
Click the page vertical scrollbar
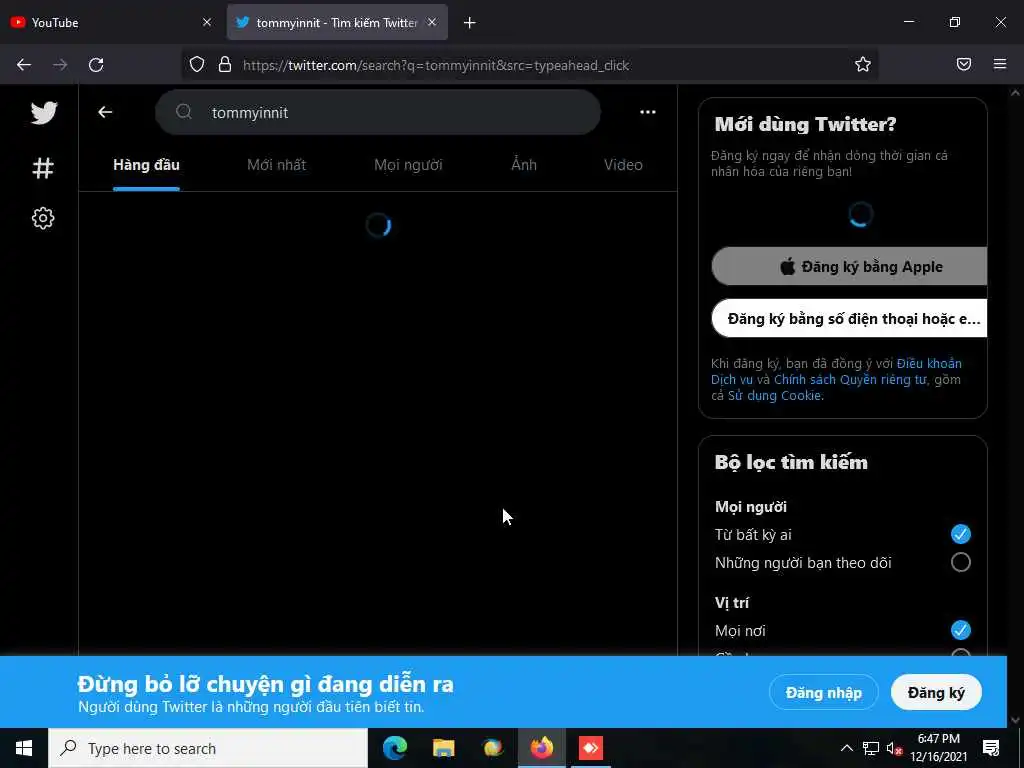click(1016, 406)
